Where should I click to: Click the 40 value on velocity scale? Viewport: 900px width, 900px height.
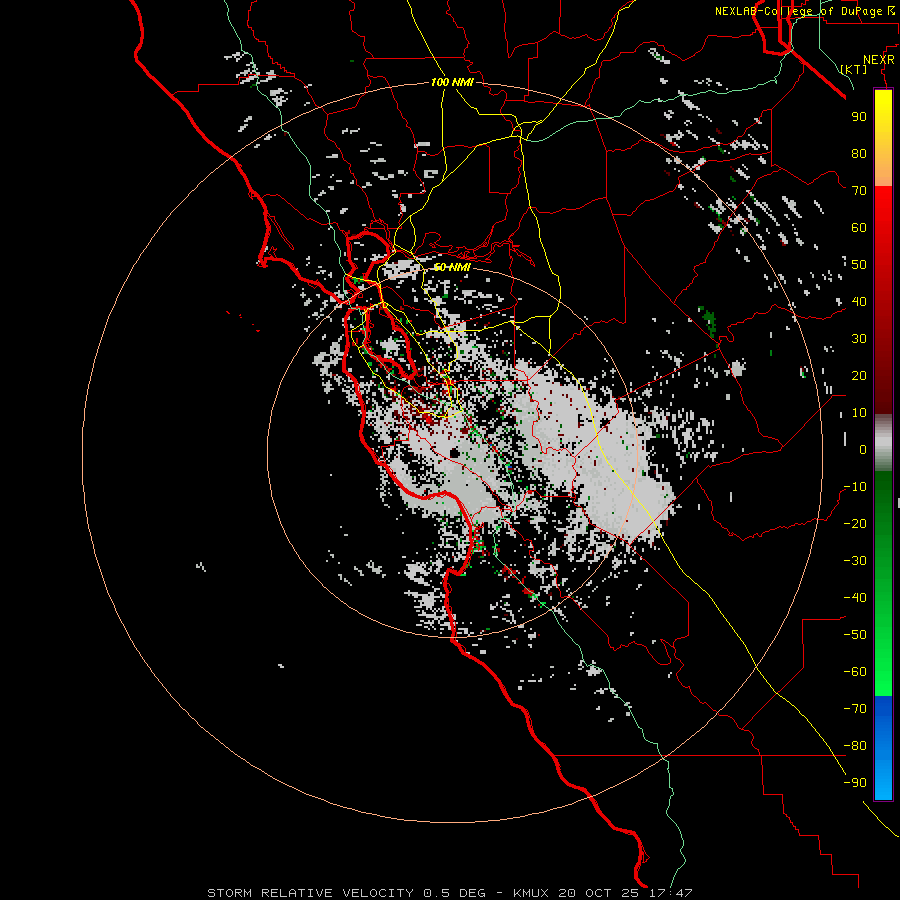tap(859, 302)
